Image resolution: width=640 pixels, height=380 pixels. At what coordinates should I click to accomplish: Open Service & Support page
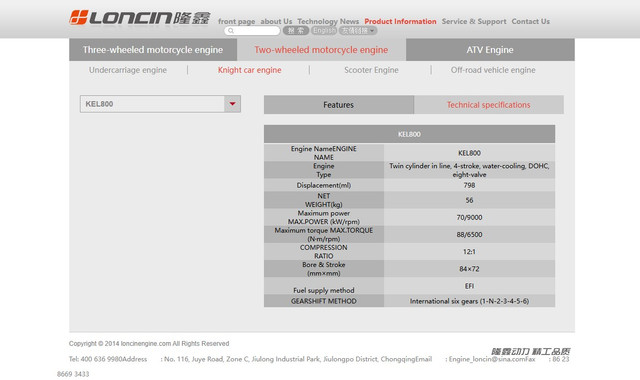(474, 21)
